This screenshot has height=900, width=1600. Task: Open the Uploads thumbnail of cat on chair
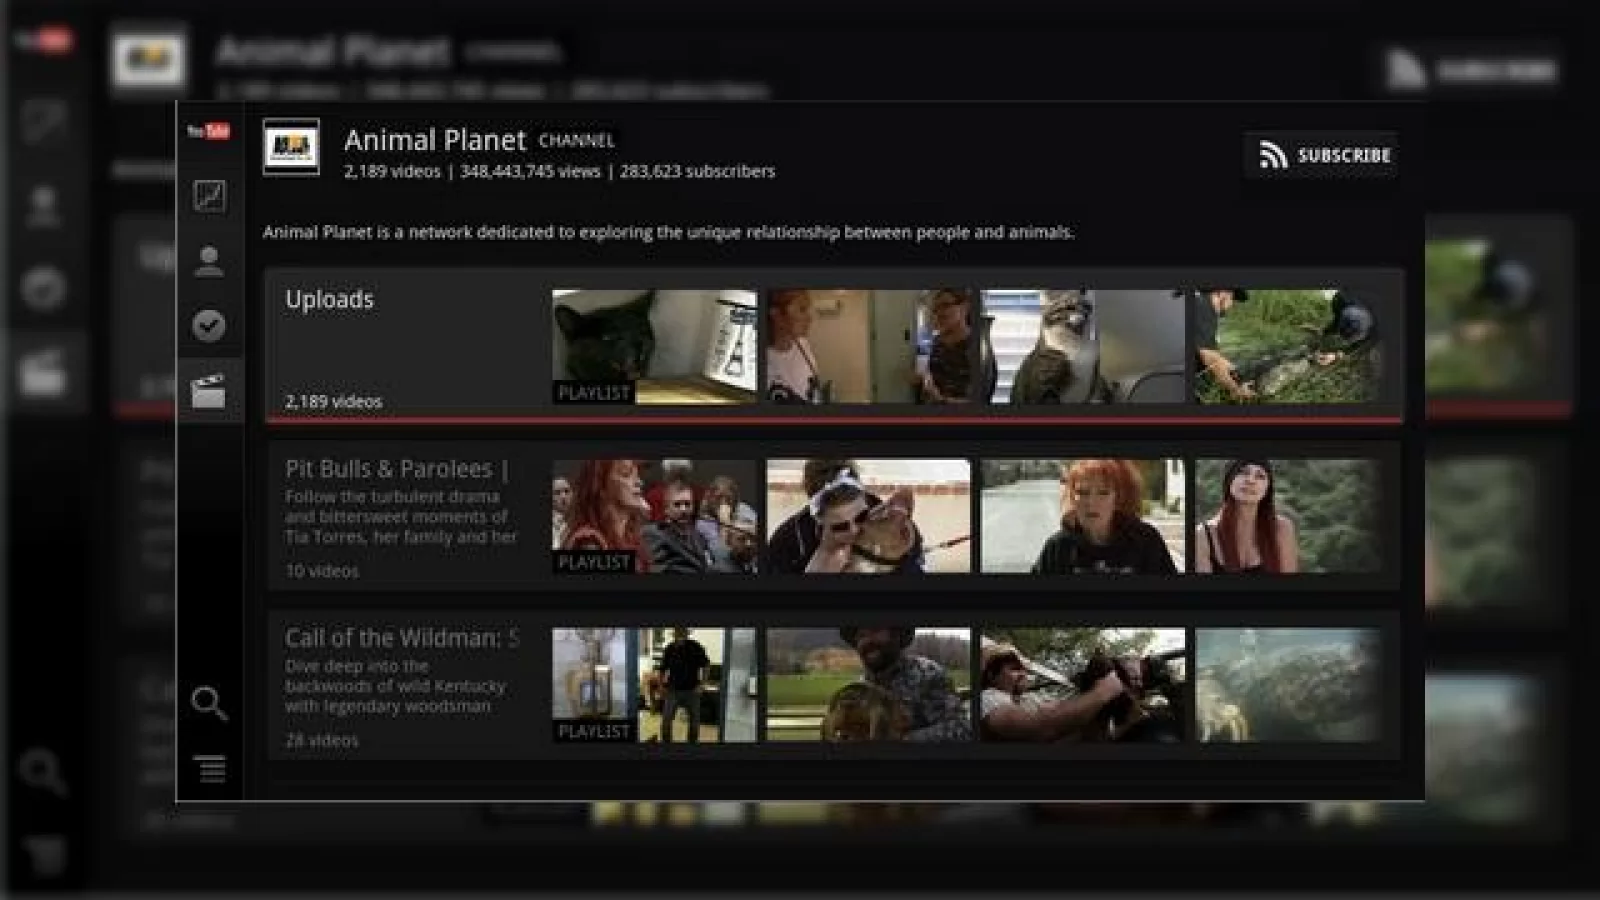pyautogui.click(x=1083, y=347)
